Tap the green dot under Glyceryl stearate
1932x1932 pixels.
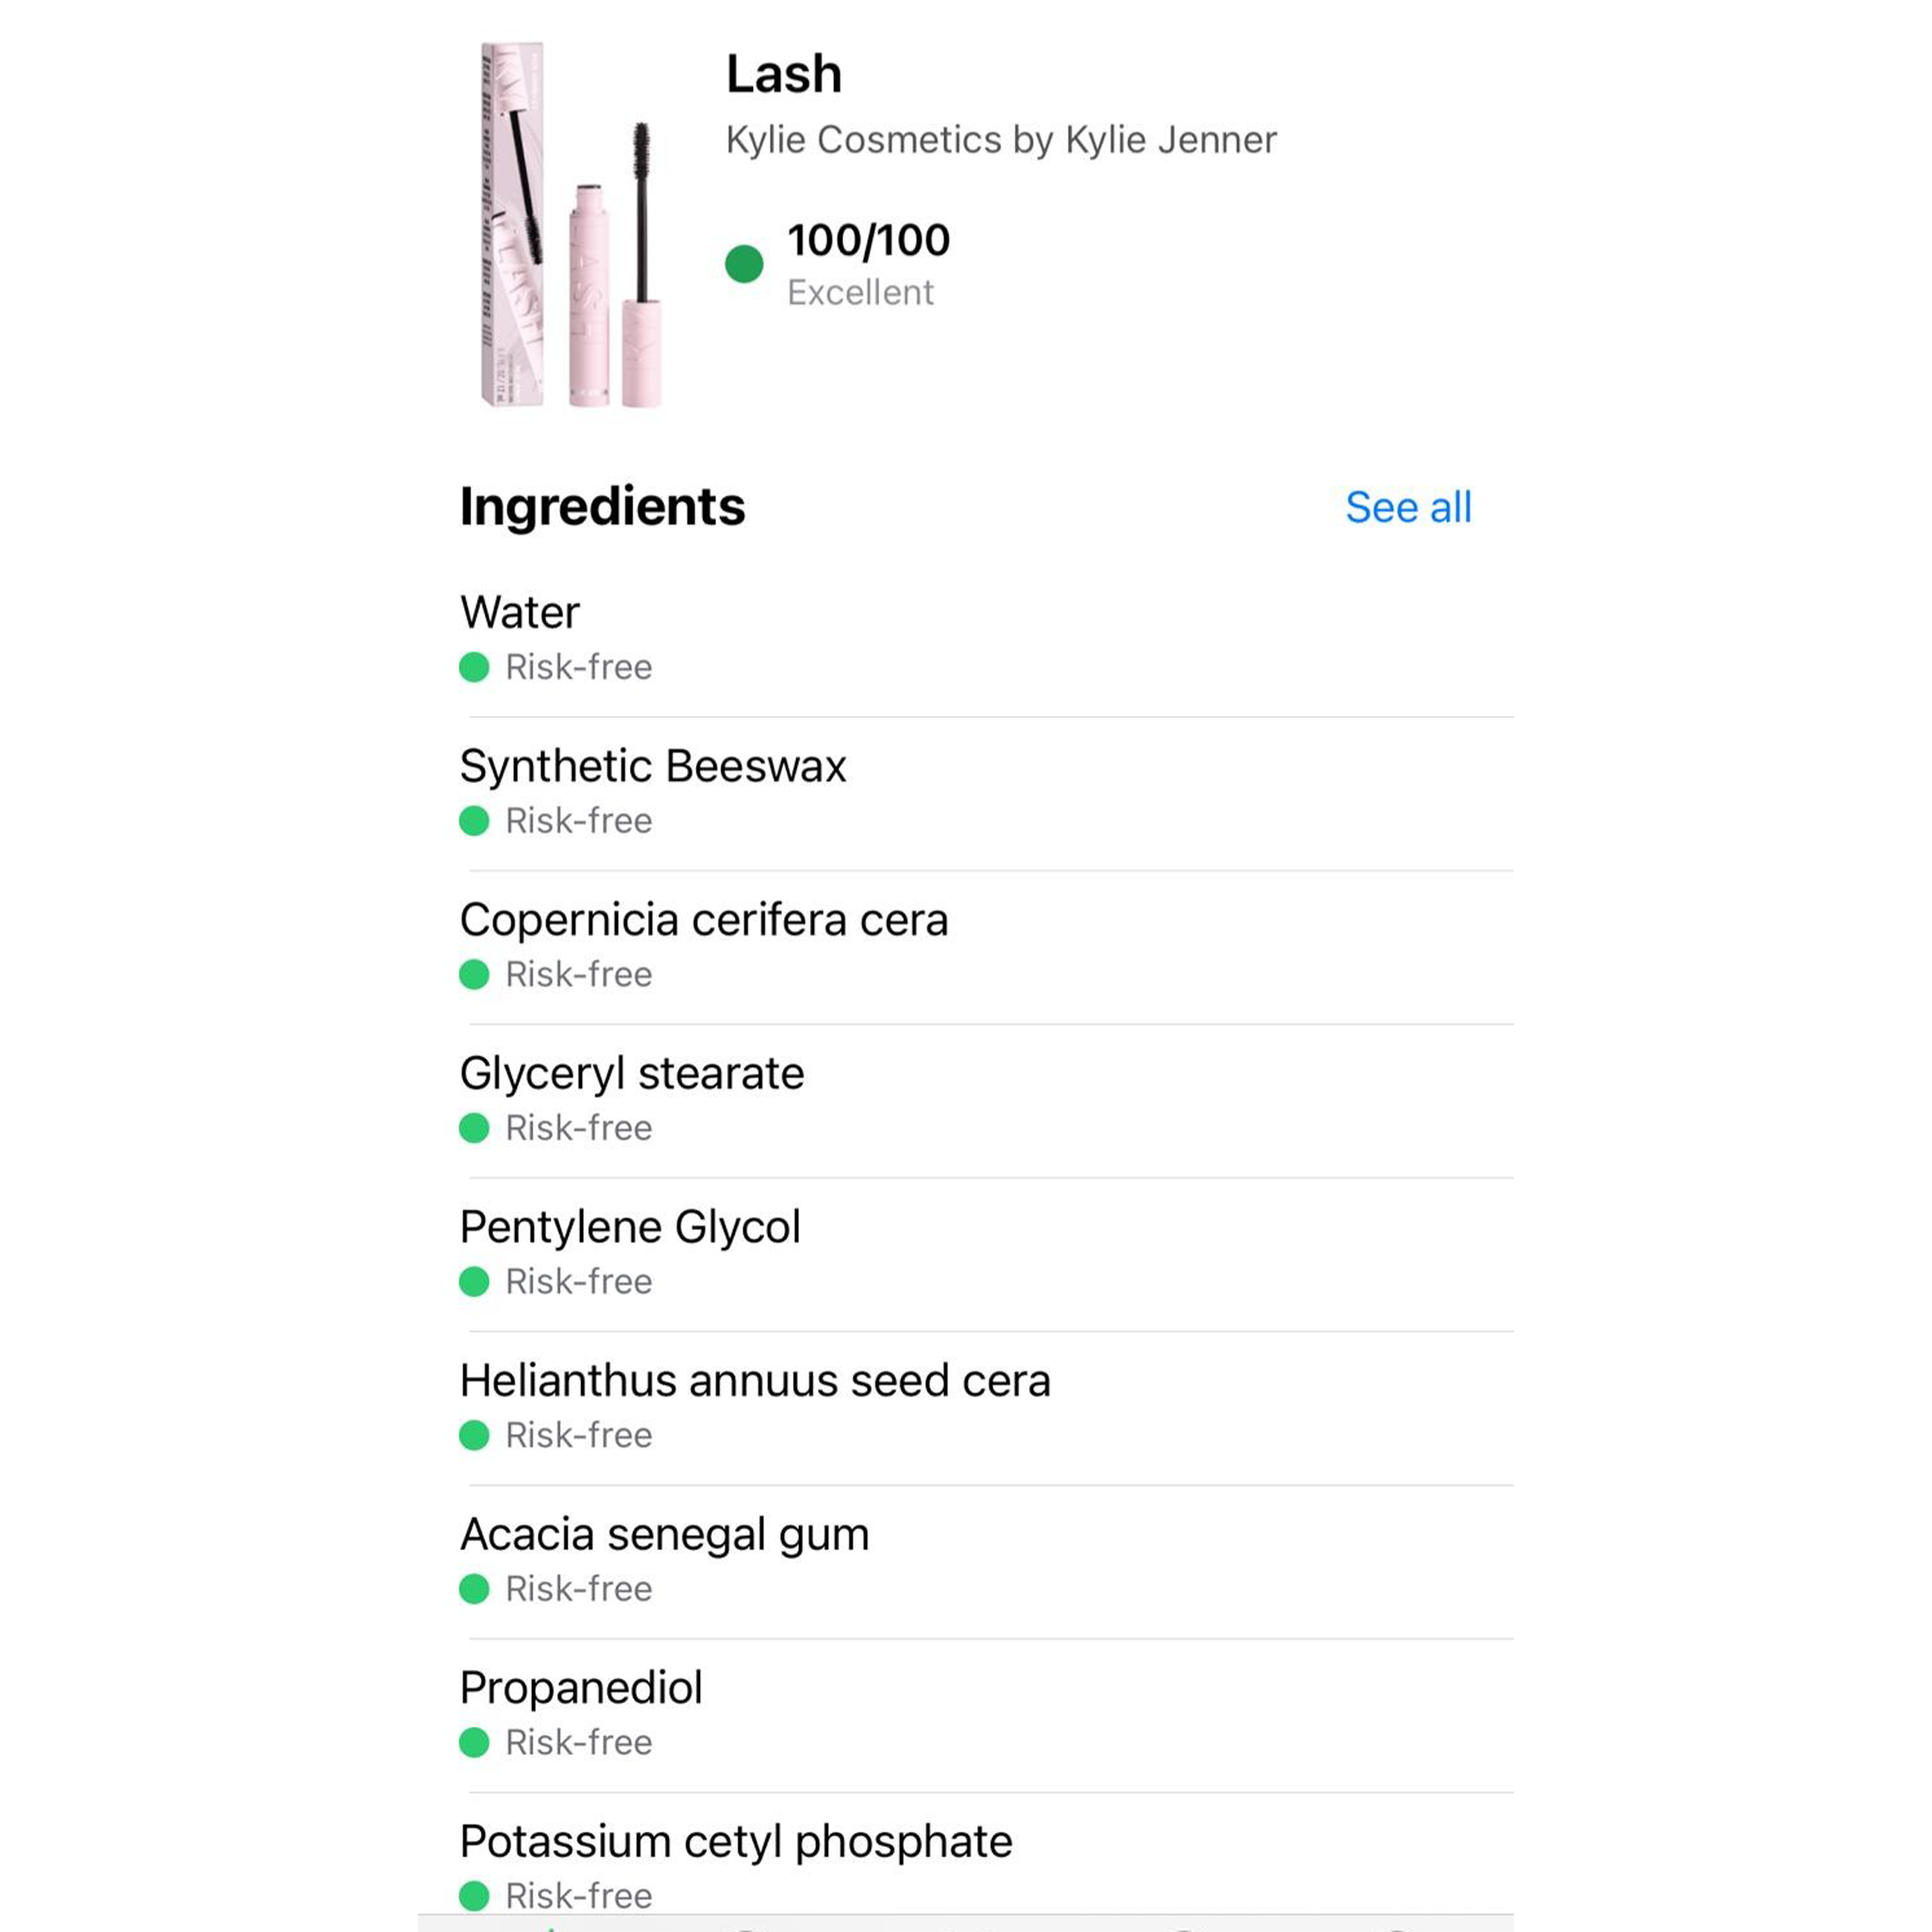pos(474,1128)
